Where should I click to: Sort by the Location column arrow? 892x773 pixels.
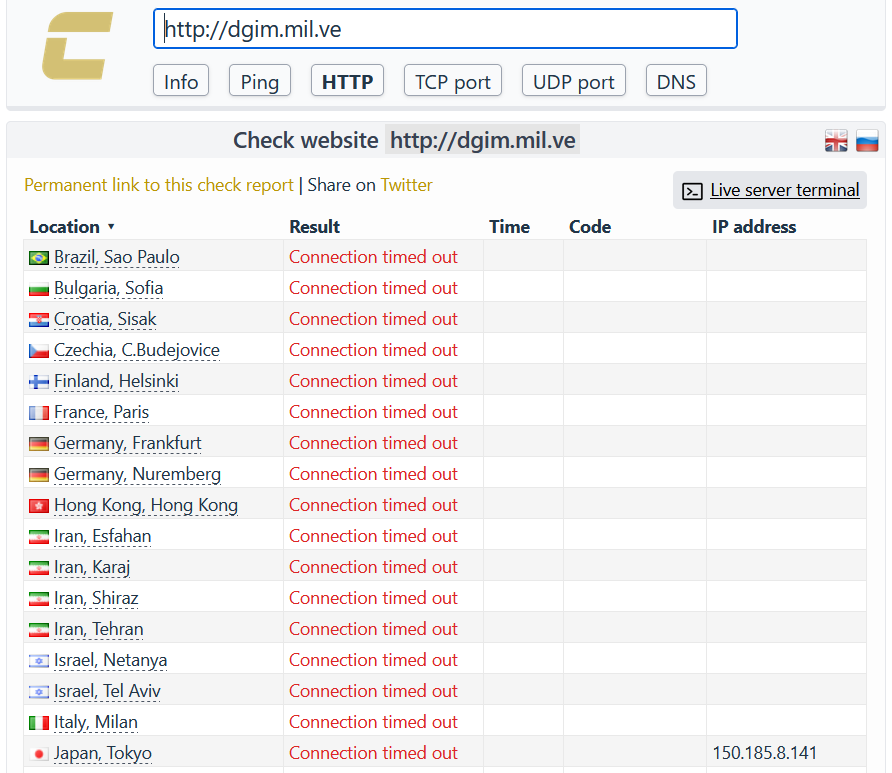coord(111,226)
